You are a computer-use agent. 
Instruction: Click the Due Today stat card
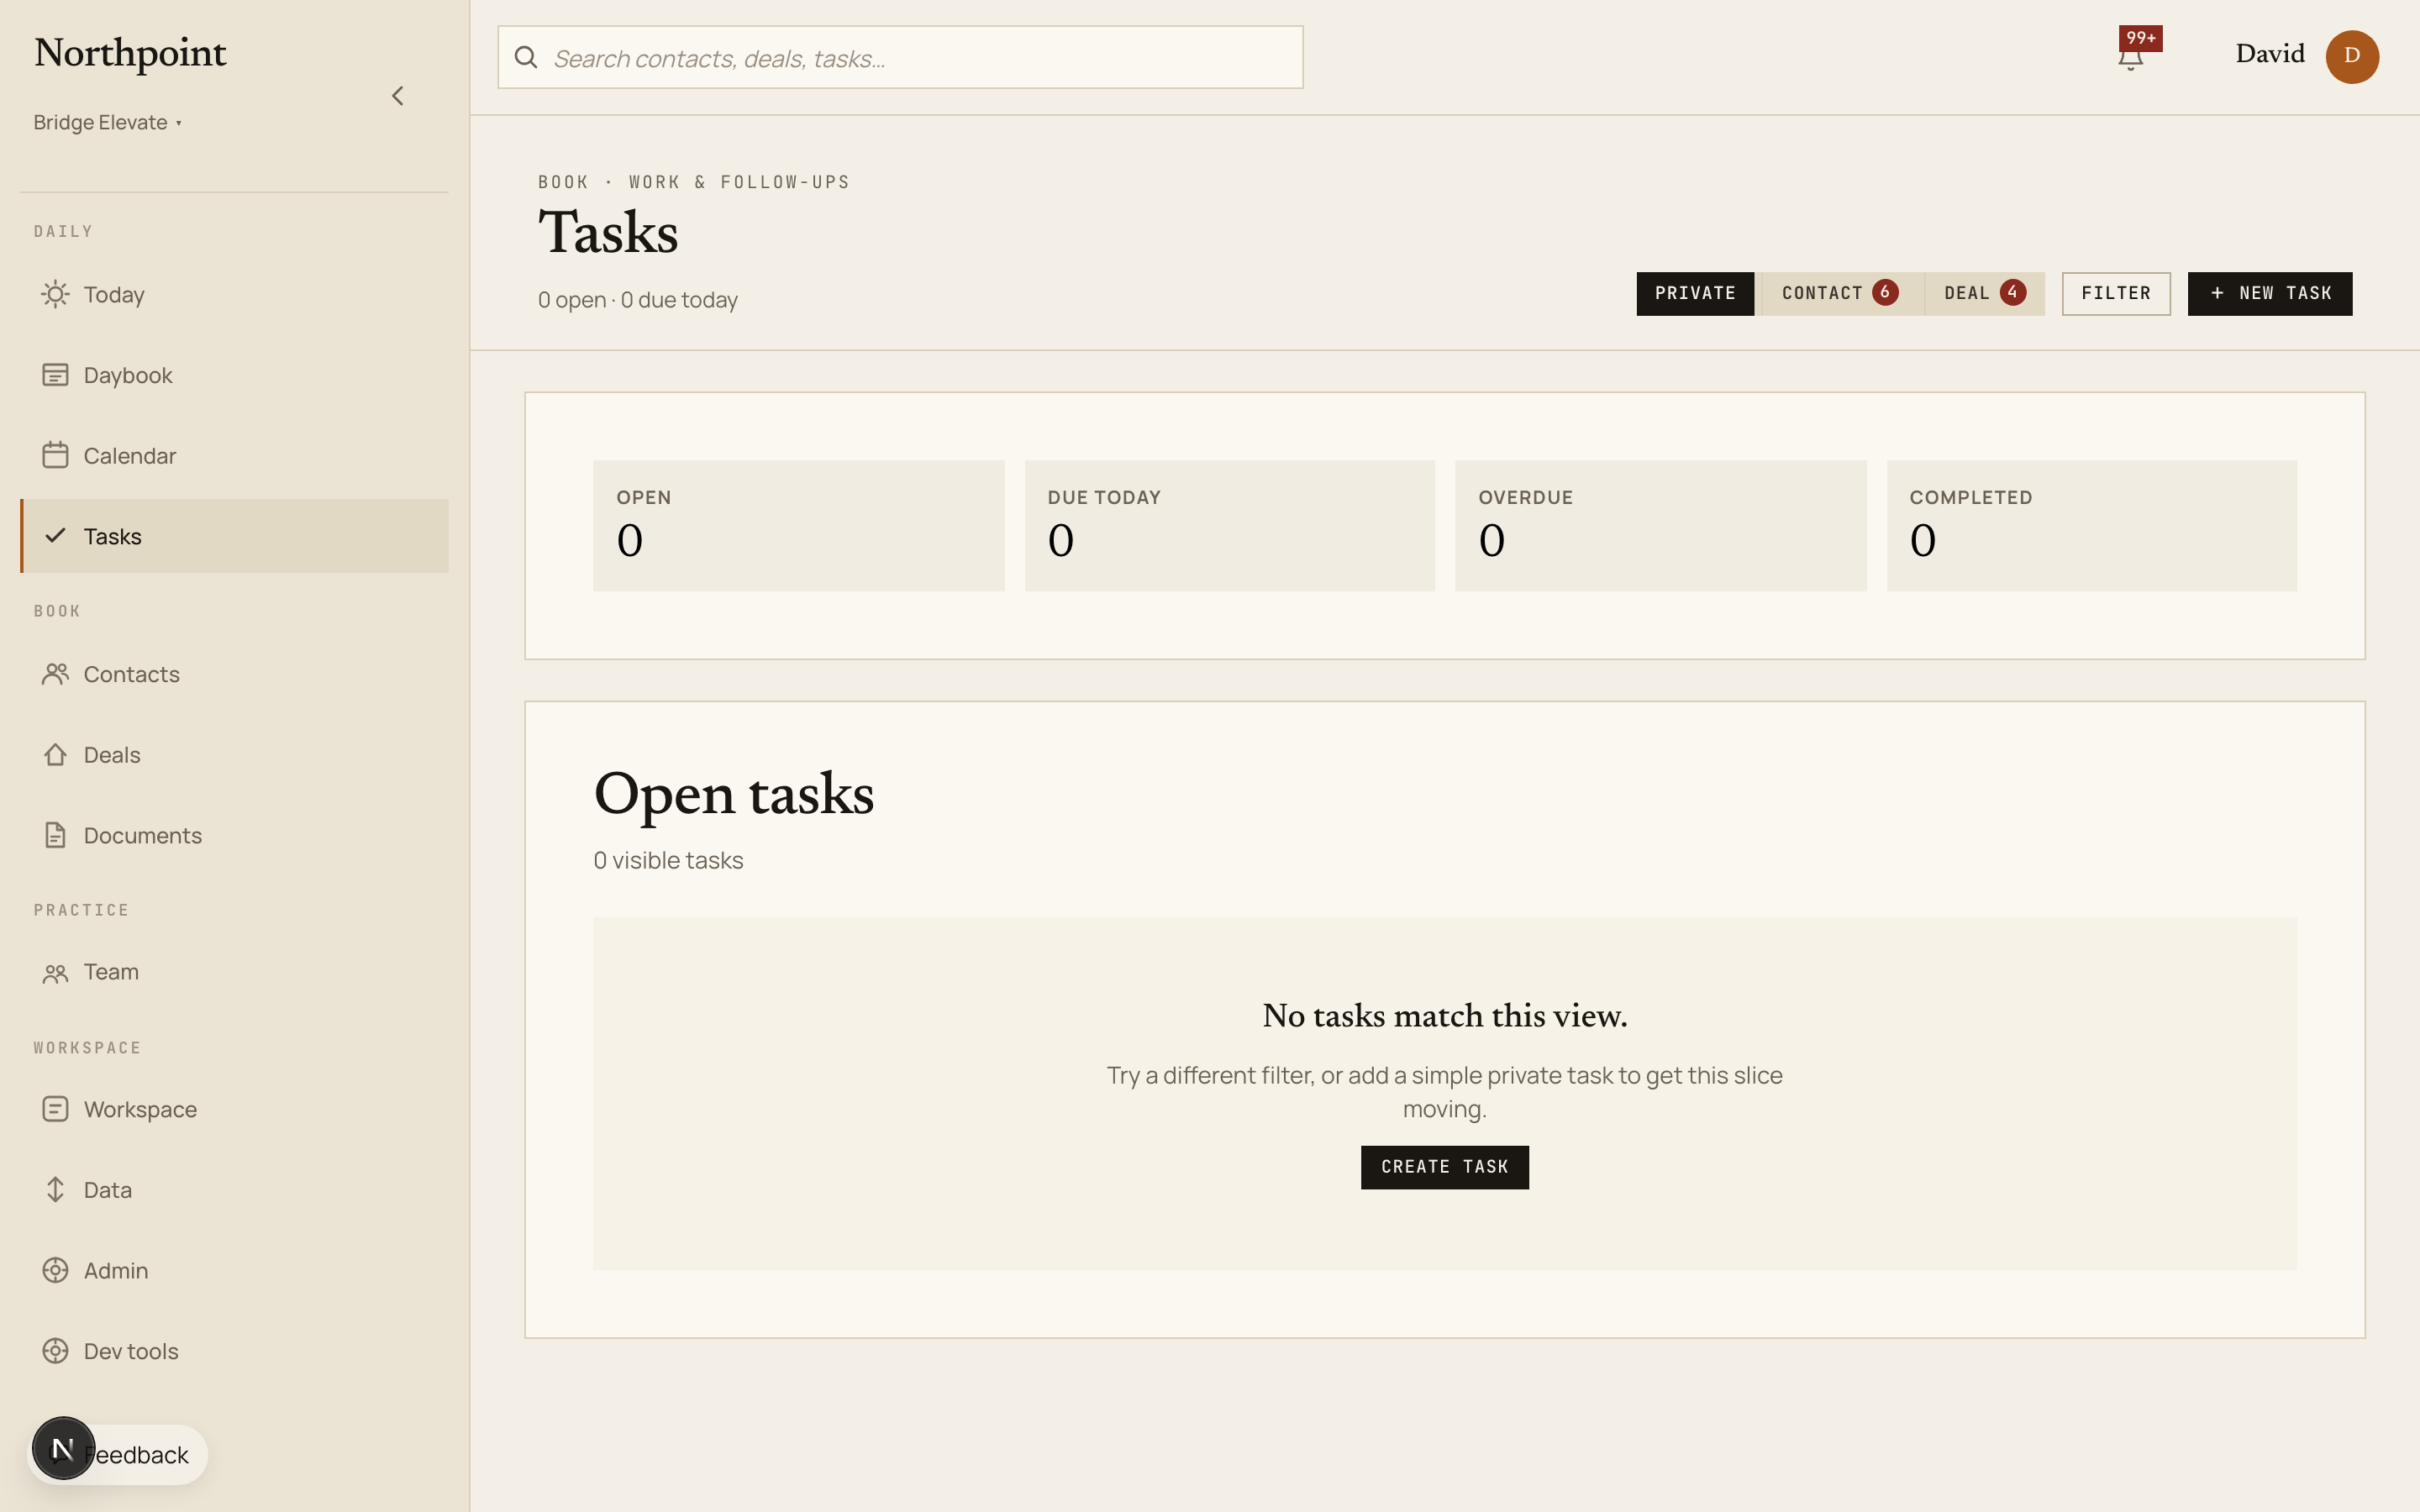tap(1229, 526)
